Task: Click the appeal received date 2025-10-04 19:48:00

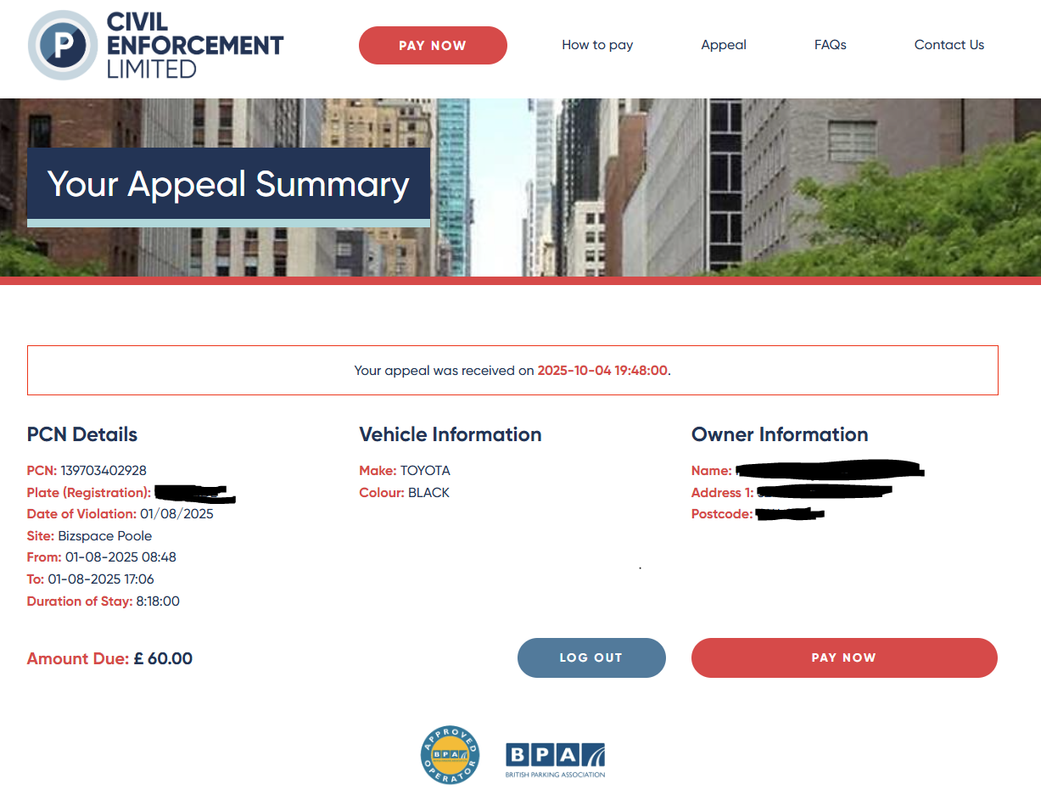Action: pyautogui.click(x=602, y=370)
